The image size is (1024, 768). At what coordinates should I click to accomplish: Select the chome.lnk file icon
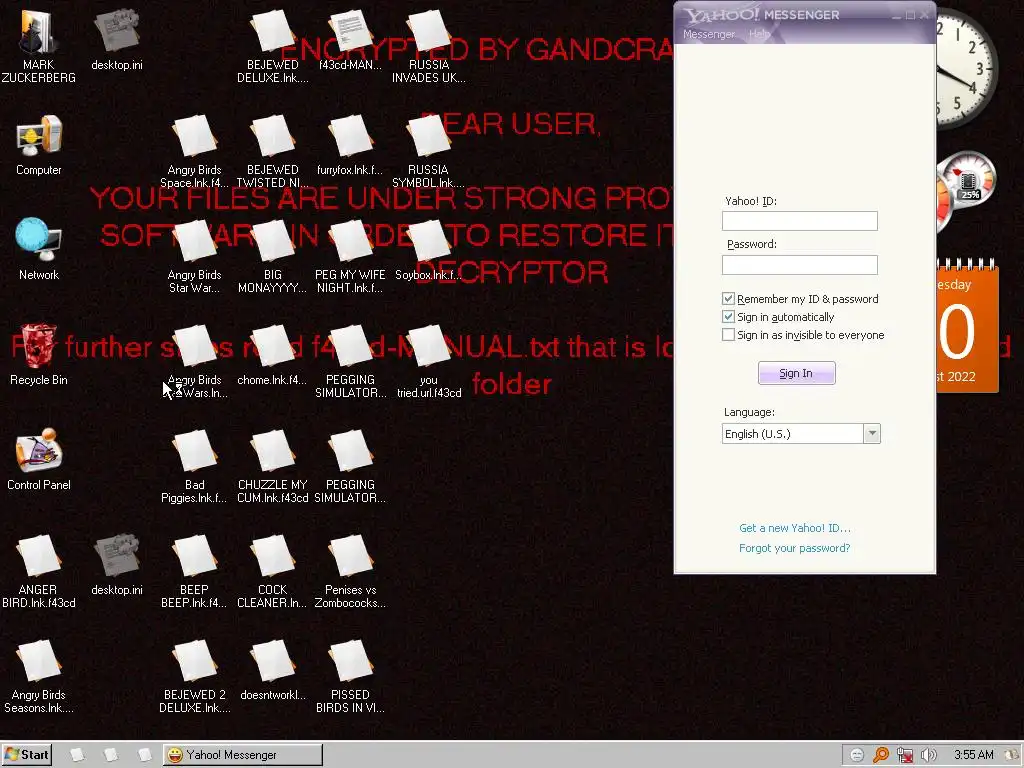(x=272, y=355)
